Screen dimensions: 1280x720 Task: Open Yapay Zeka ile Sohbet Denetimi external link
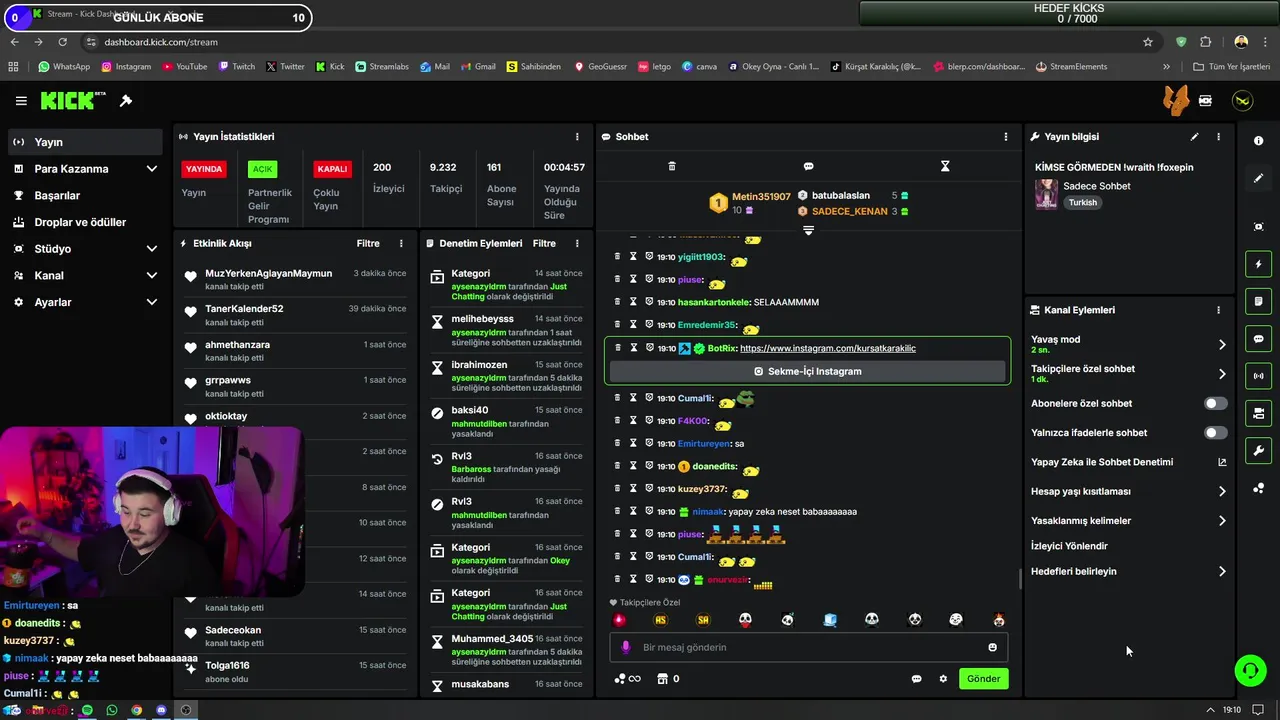pyautogui.click(x=1222, y=462)
